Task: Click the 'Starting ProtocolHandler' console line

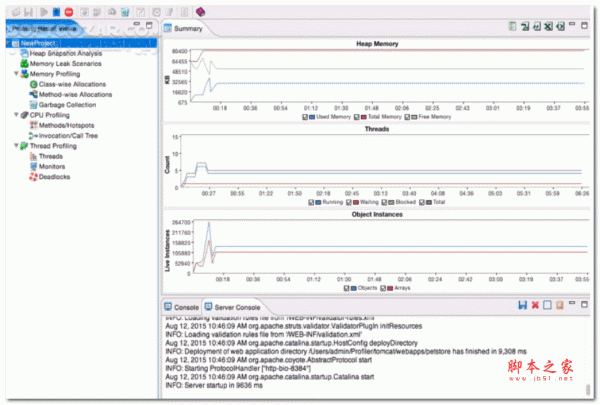Action: 238,368
